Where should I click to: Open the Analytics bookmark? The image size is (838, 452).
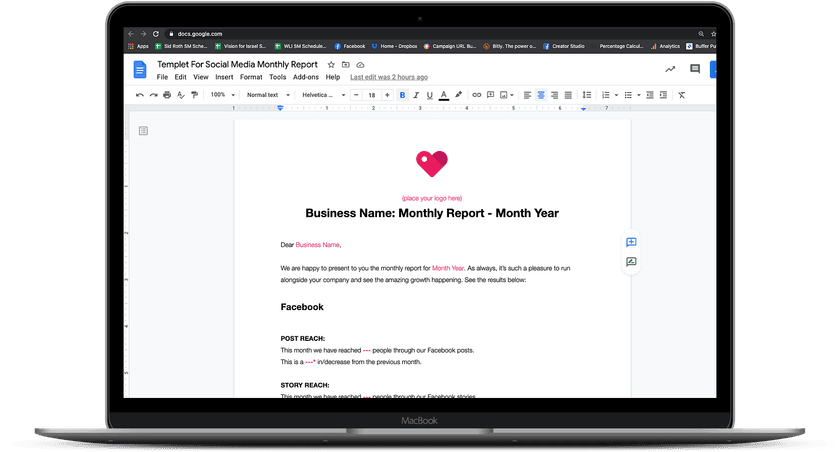[665, 46]
